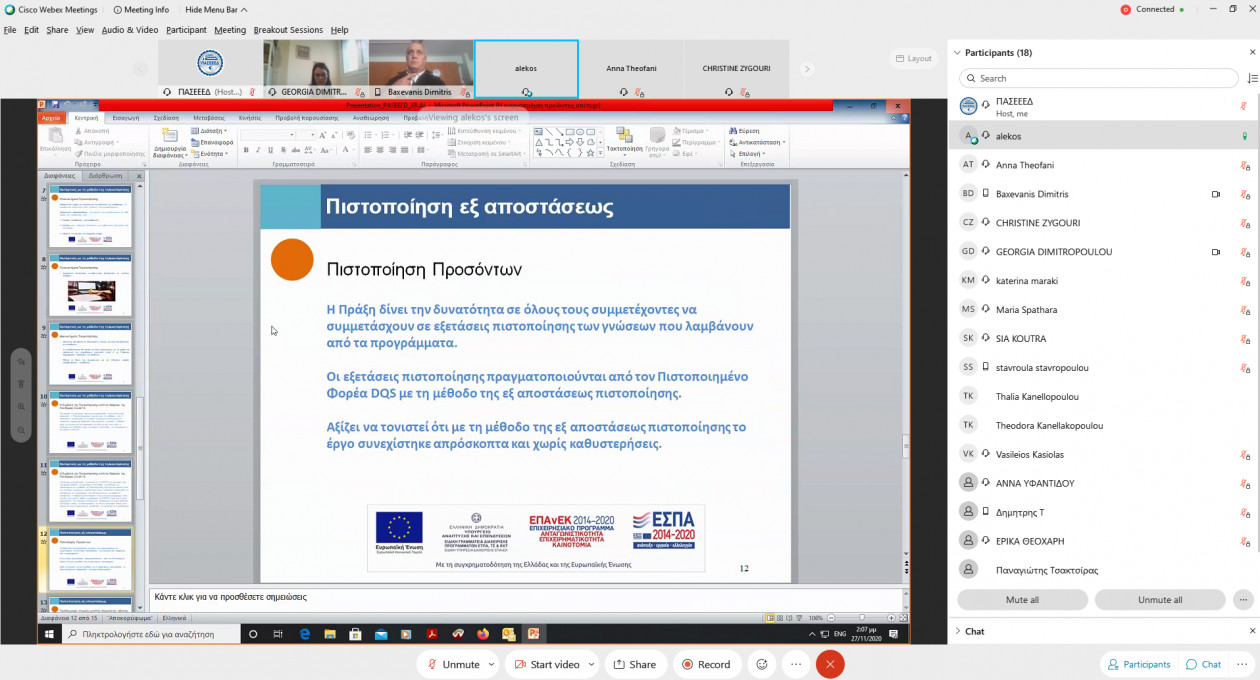Click Firefox icon in the shared Windows taskbar

483,634
